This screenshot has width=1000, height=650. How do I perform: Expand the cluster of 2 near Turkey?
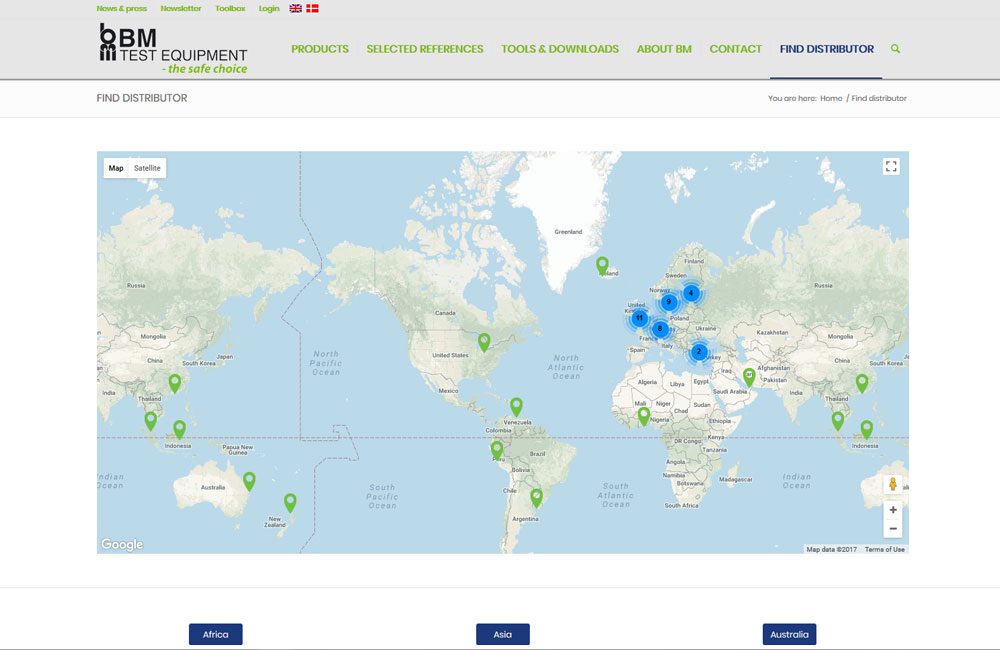(x=698, y=351)
